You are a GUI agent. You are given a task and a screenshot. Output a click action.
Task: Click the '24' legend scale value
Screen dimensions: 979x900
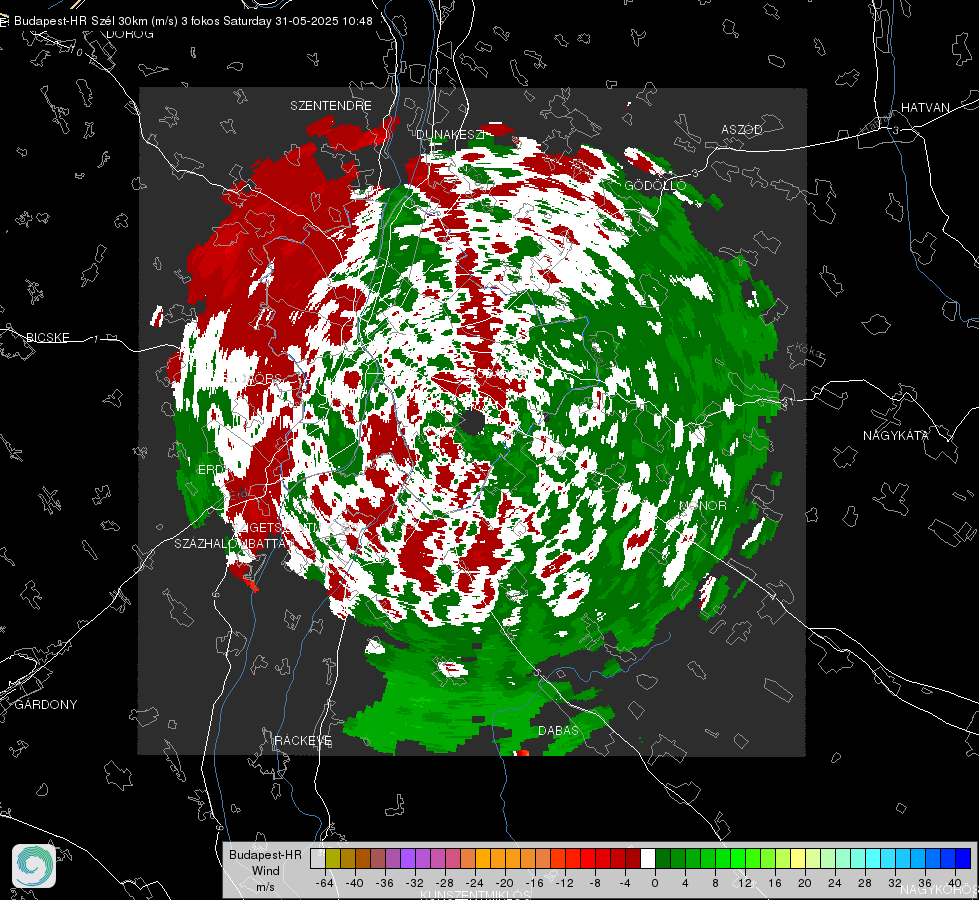pos(835,883)
